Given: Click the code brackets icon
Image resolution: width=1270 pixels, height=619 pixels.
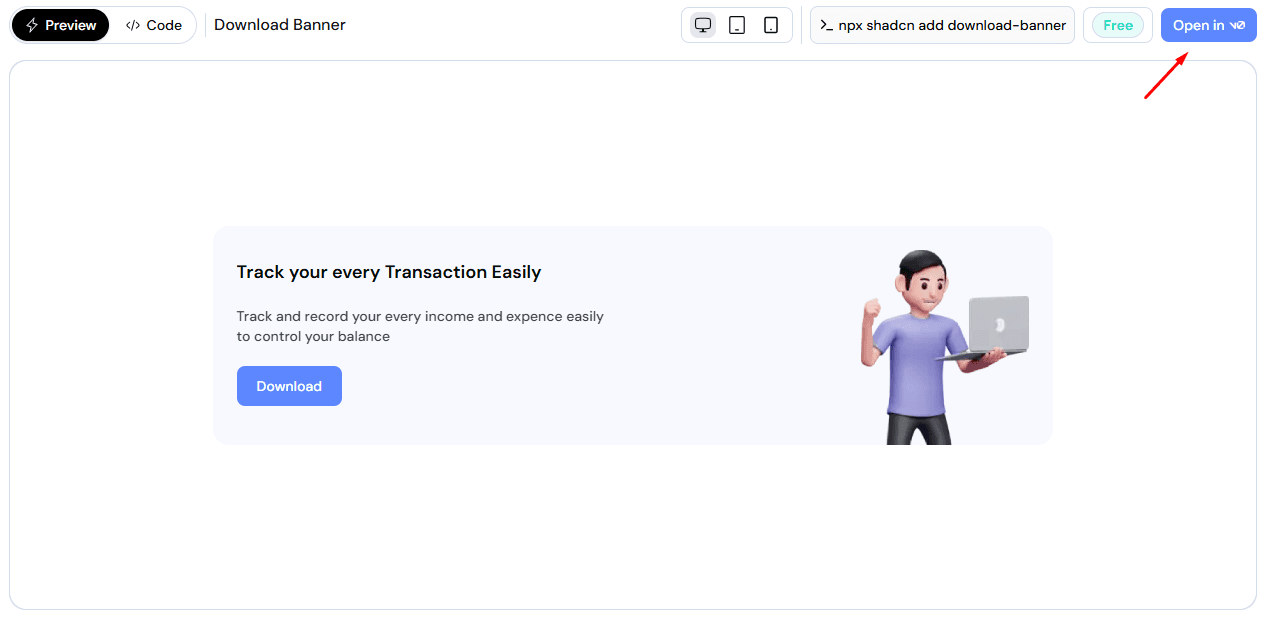Looking at the screenshot, I should tap(133, 26).
